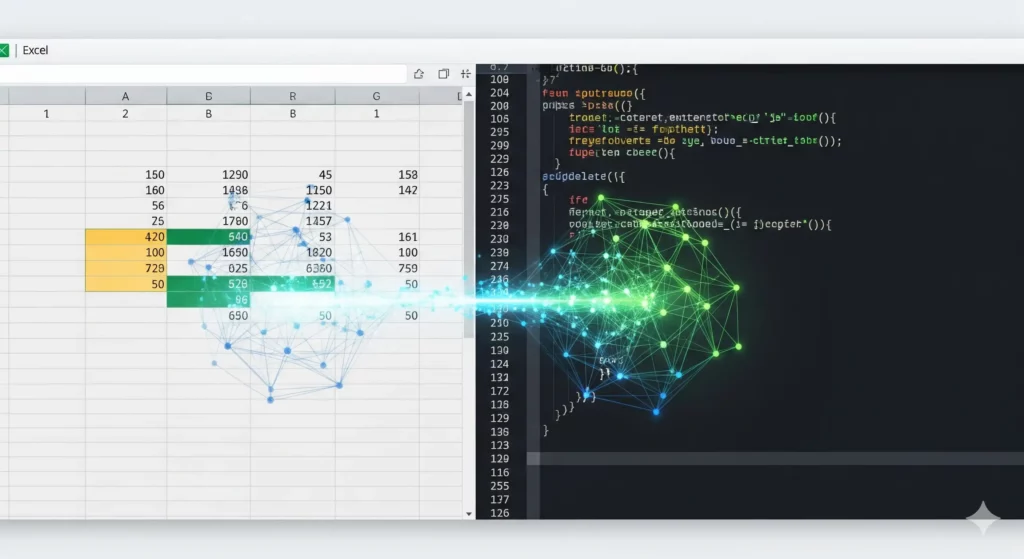1024x559 pixels.
Task: Click the cell with value 1290
Action: pos(208,175)
